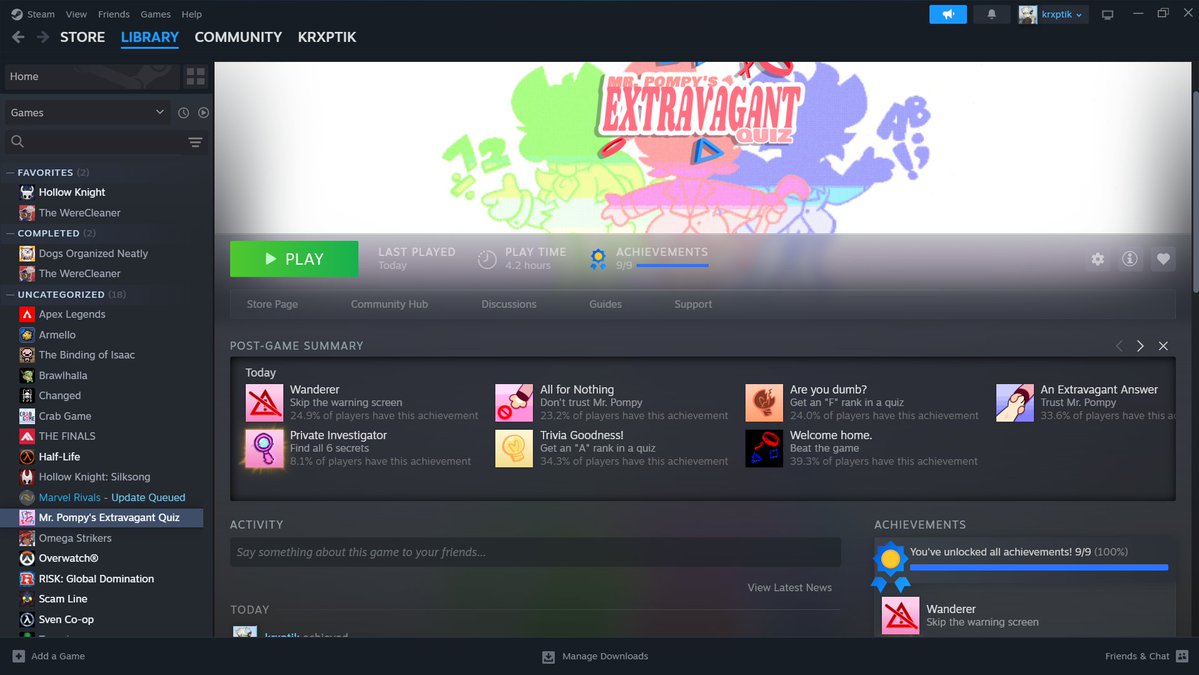The height and width of the screenshot is (675, 1199).
Task: Click View Latest News
Action: tap(789, 588)
